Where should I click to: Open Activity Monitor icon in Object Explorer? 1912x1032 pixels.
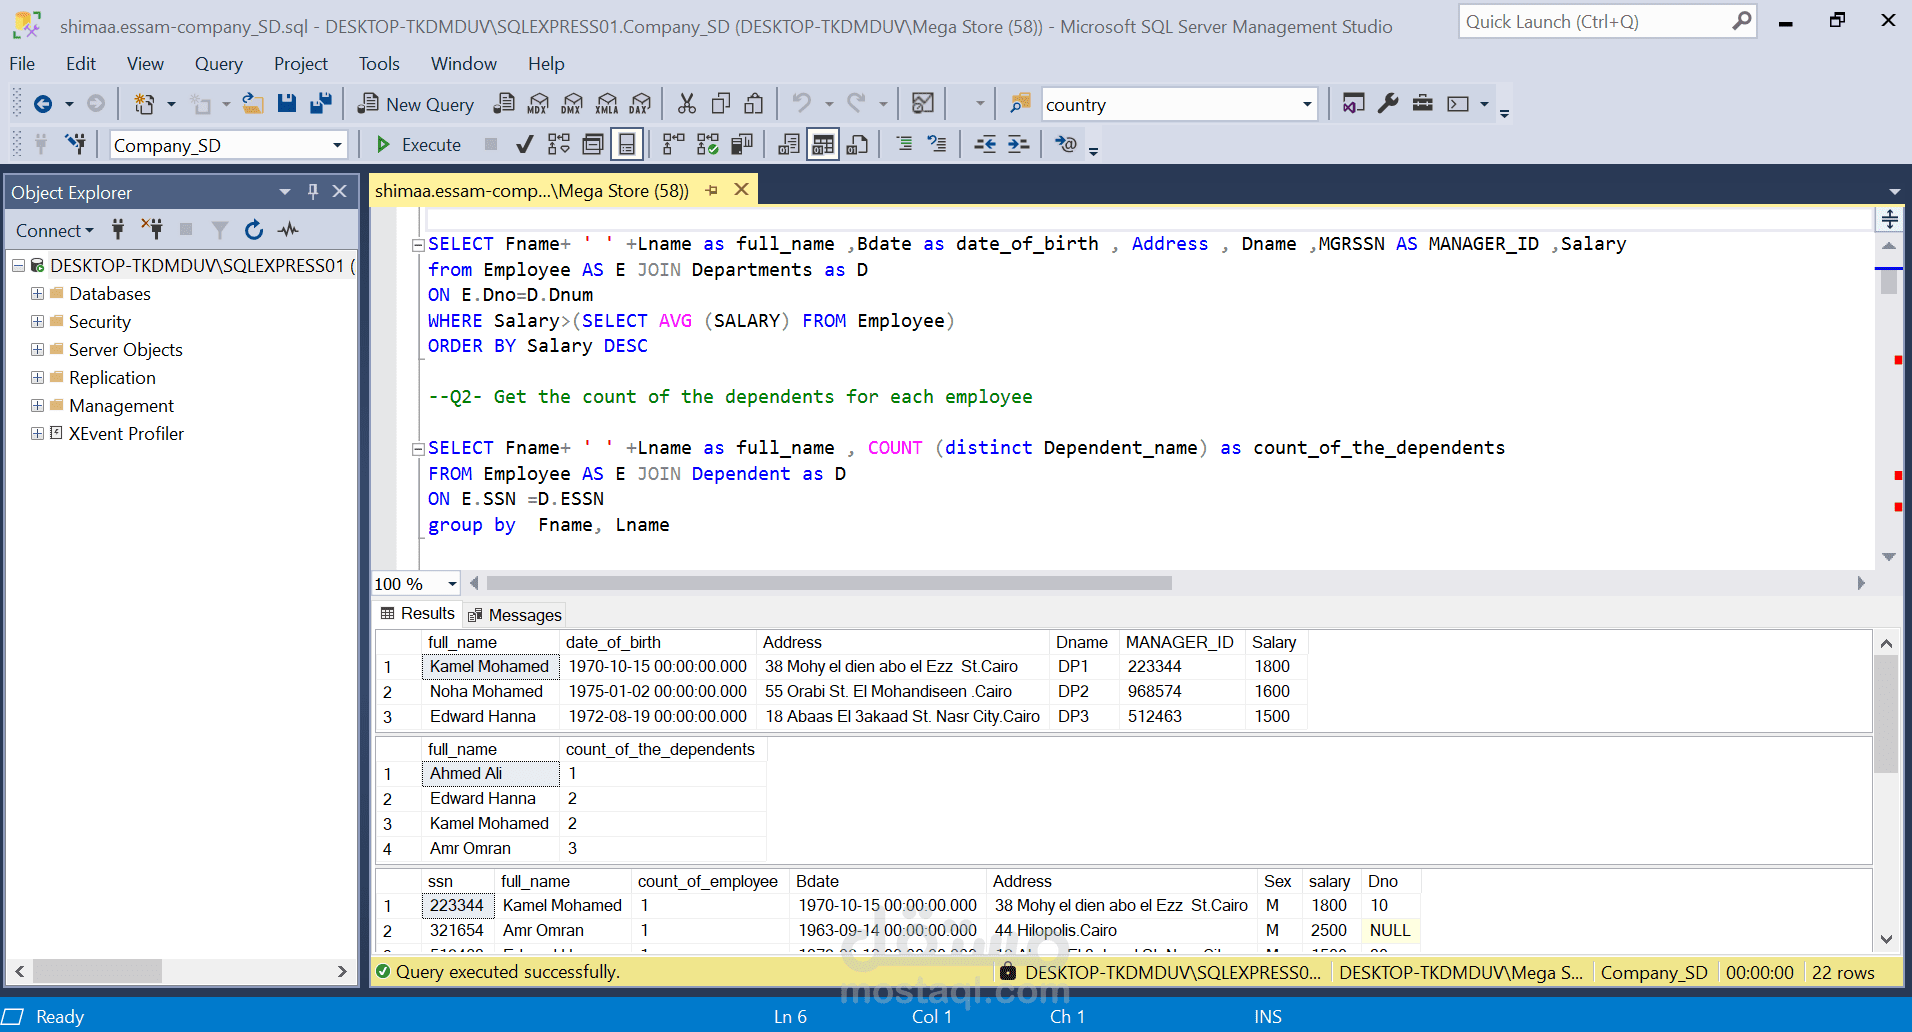pyautogui.click(x=289, y=230)
